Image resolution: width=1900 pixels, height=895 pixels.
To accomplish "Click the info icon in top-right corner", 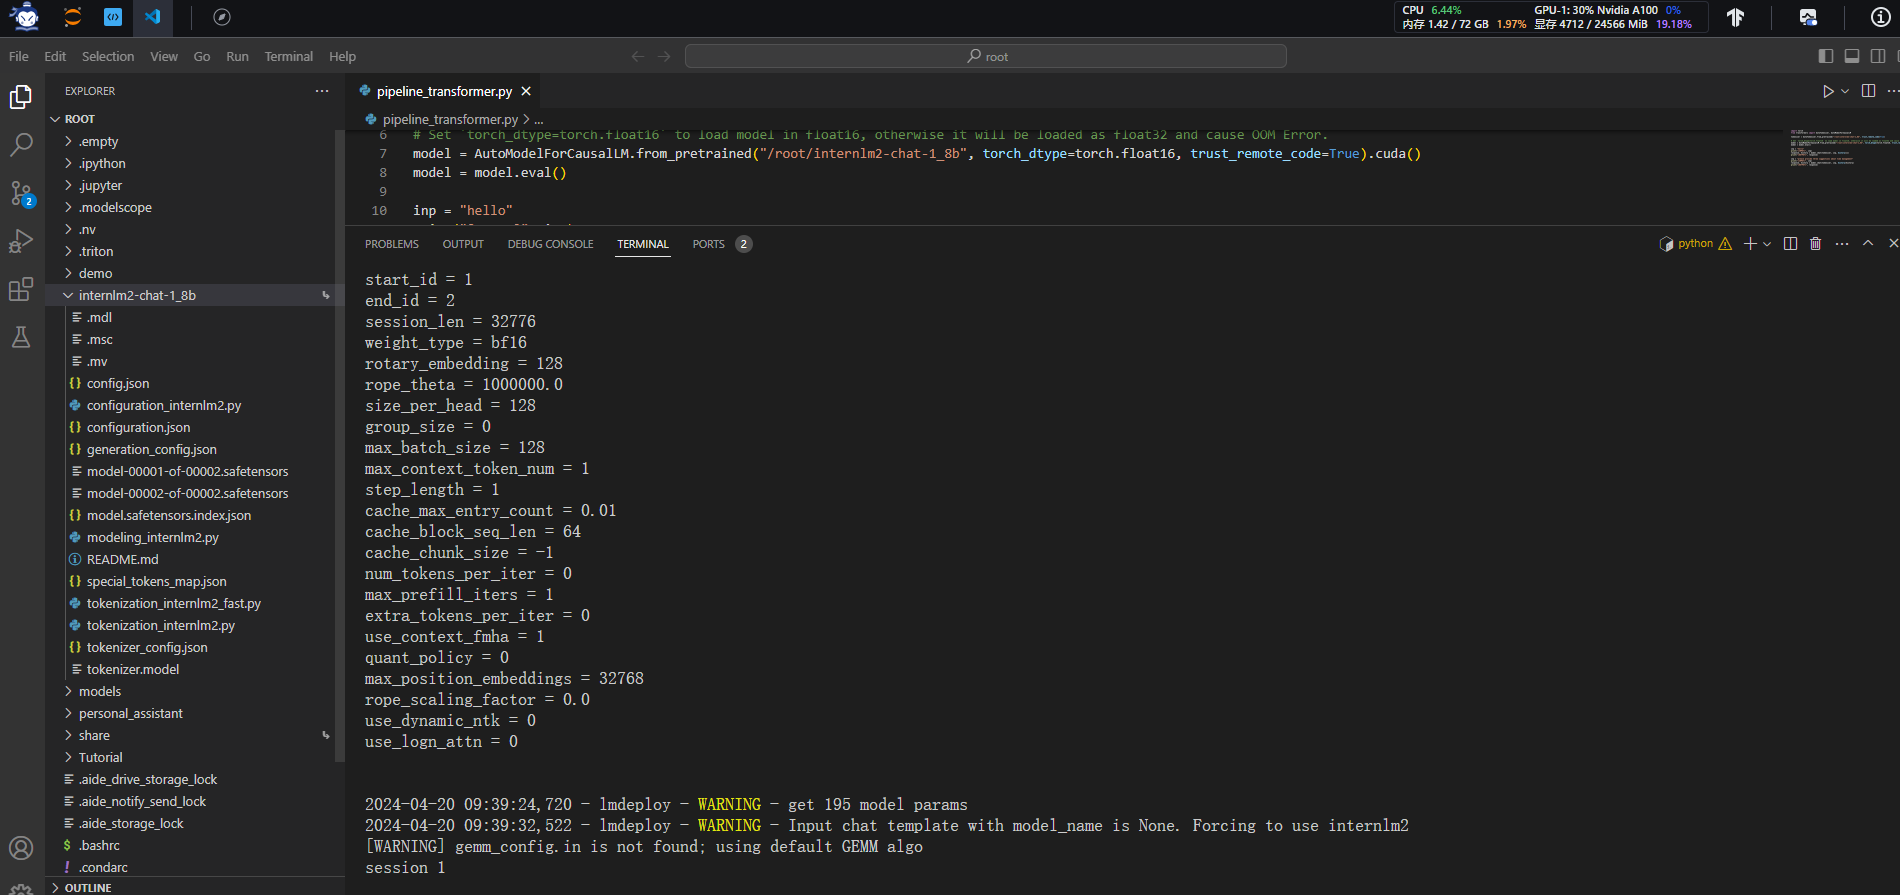I will pos(1880,17).
